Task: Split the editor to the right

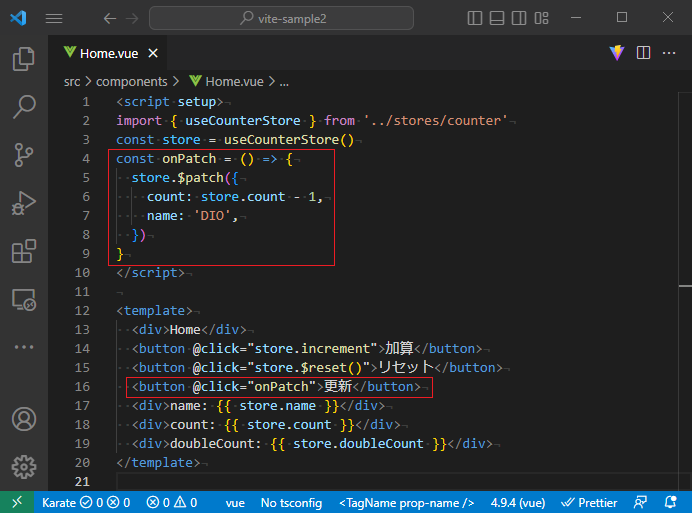Action: tap(643, 53)
